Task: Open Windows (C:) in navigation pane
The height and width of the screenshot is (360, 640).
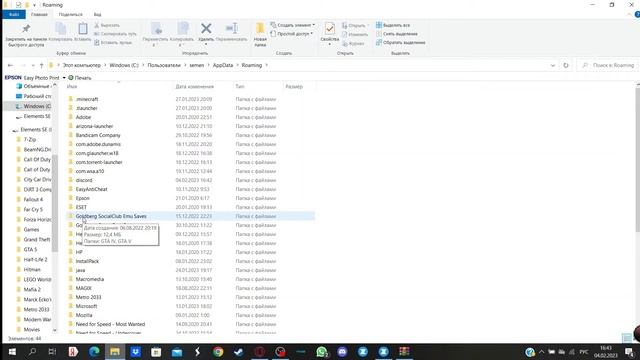Action: 37,106
